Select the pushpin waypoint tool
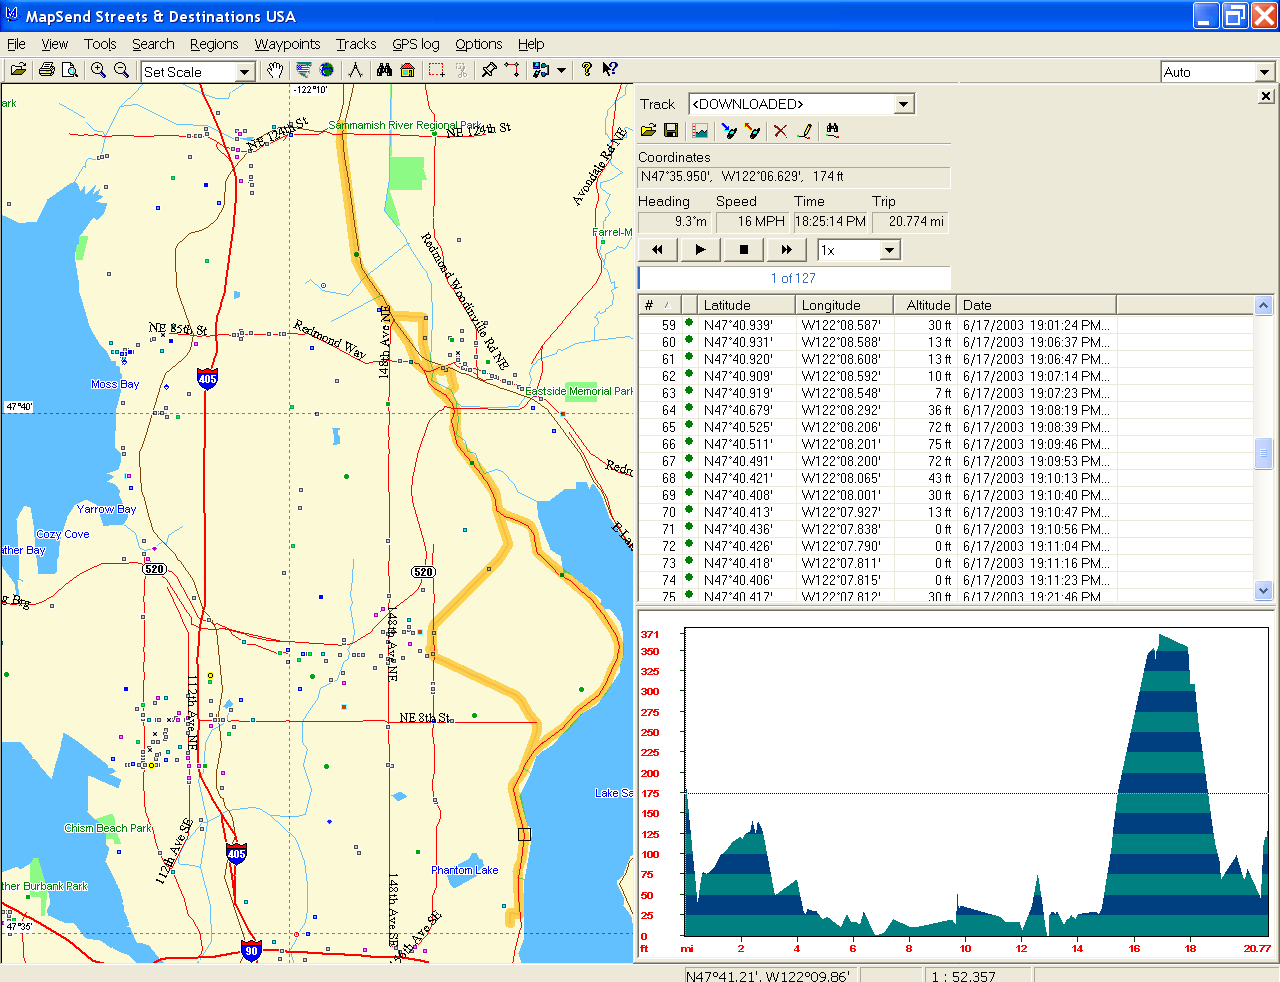 (x=489, y=70)
